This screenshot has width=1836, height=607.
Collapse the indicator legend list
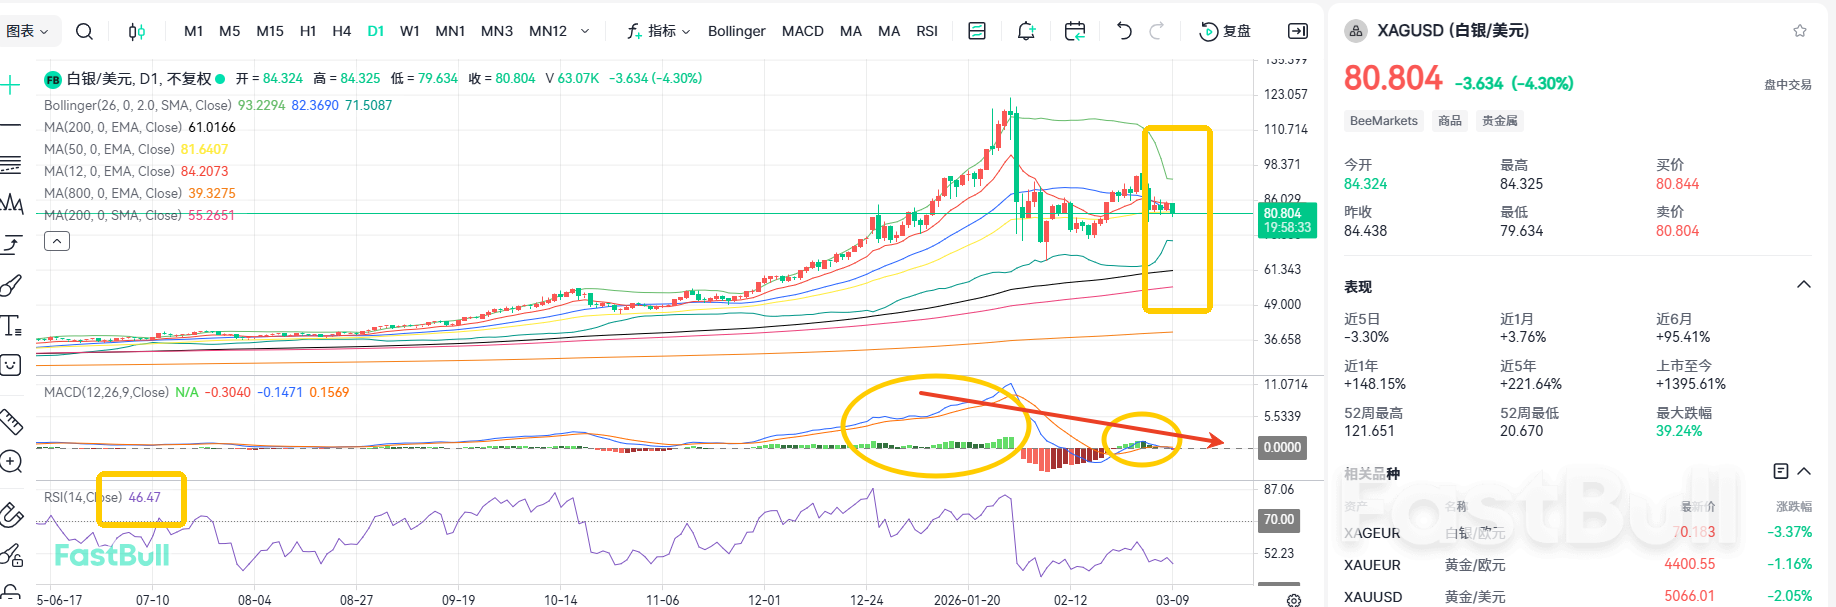pyautogui.click(x=57, y=241)
